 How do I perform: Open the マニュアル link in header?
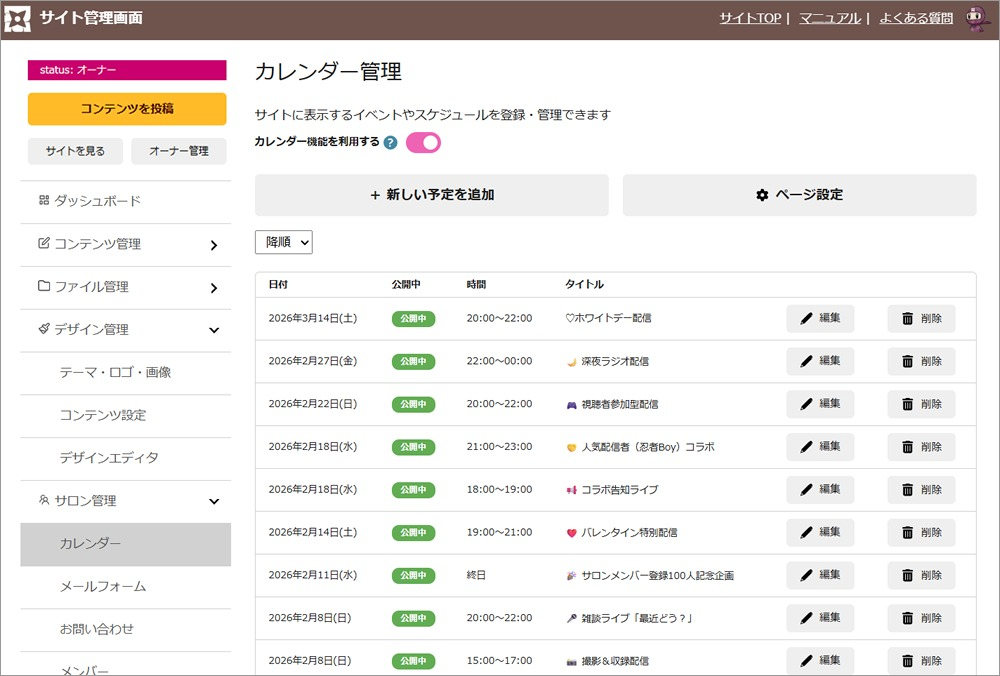[829, 18]
